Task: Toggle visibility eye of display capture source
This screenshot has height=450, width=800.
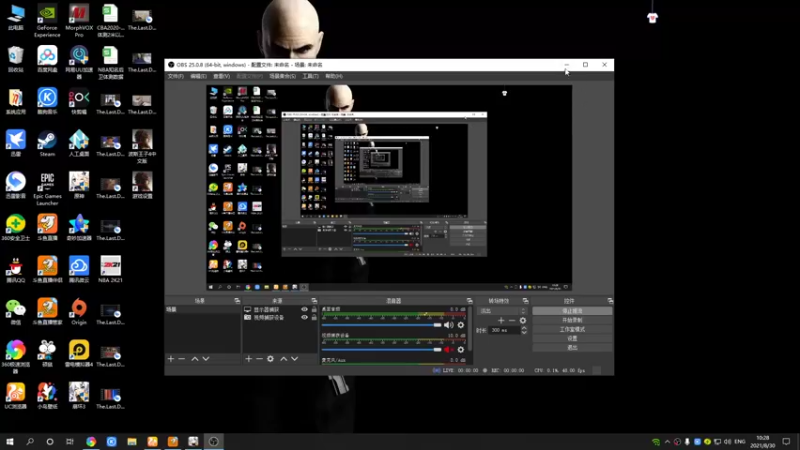Action: pyautogui.click(x=305, y=309)
